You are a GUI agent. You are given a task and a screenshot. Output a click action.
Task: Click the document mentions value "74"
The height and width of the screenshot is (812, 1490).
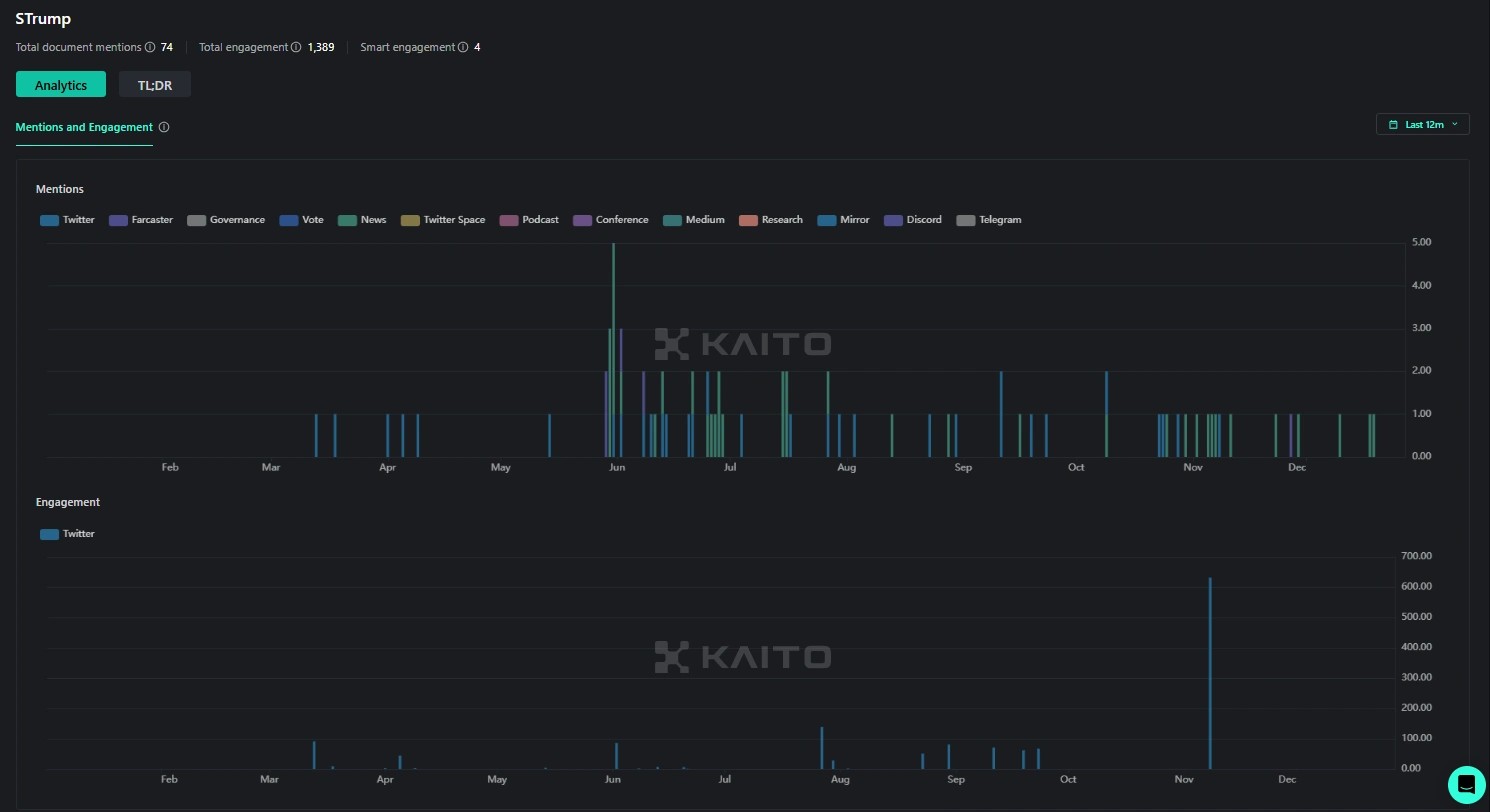click(167, 47)
